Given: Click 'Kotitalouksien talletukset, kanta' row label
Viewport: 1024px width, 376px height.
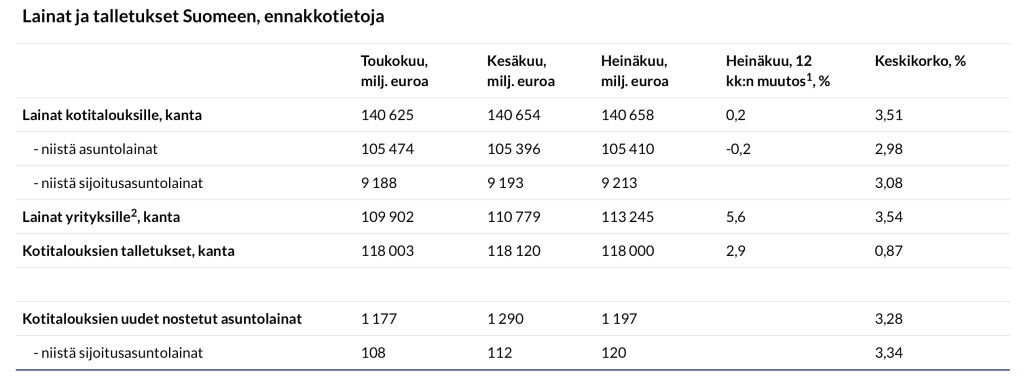Looking at the screenshot, I should click(129, 251).
